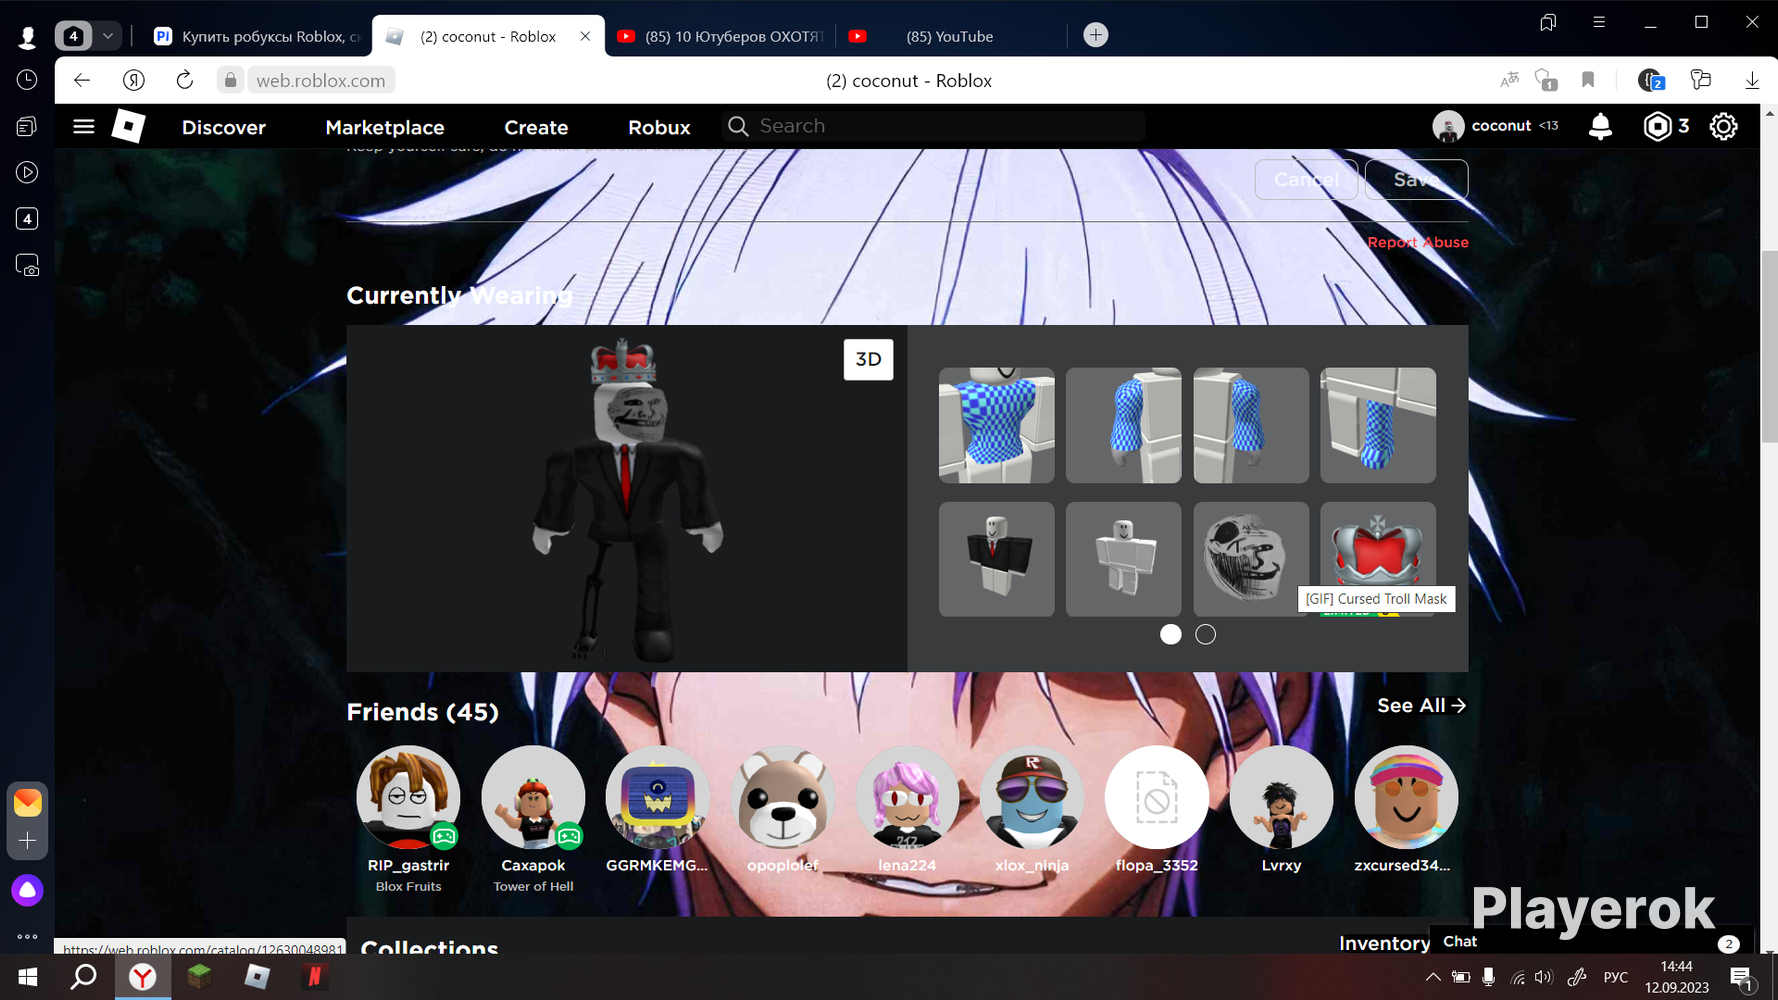Open the red crown item thumbnail
This screenshot has height=1000, width=1778.
tap(1378, 545)
